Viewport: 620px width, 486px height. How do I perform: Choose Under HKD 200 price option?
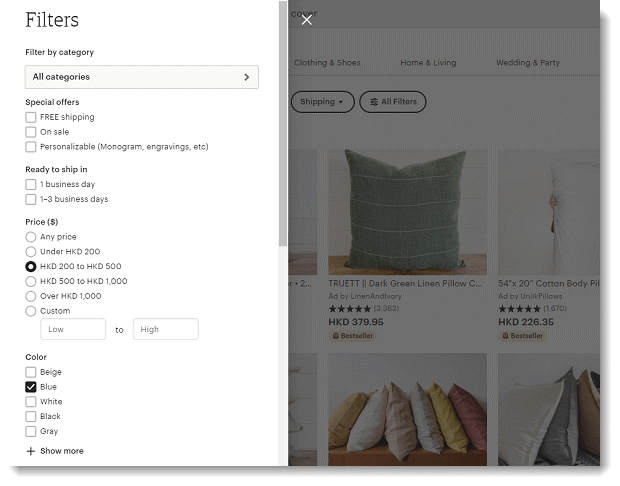[x=31, y=252]
